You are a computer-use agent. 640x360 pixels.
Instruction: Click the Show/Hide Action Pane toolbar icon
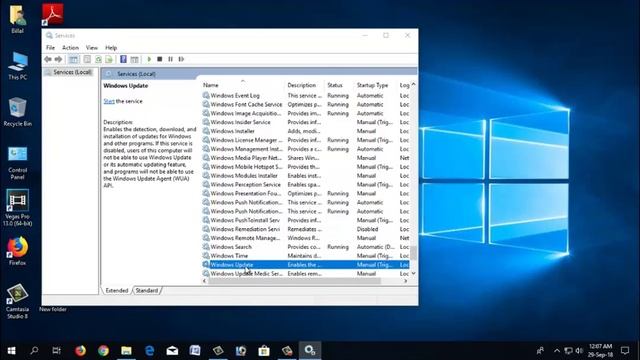134,59
